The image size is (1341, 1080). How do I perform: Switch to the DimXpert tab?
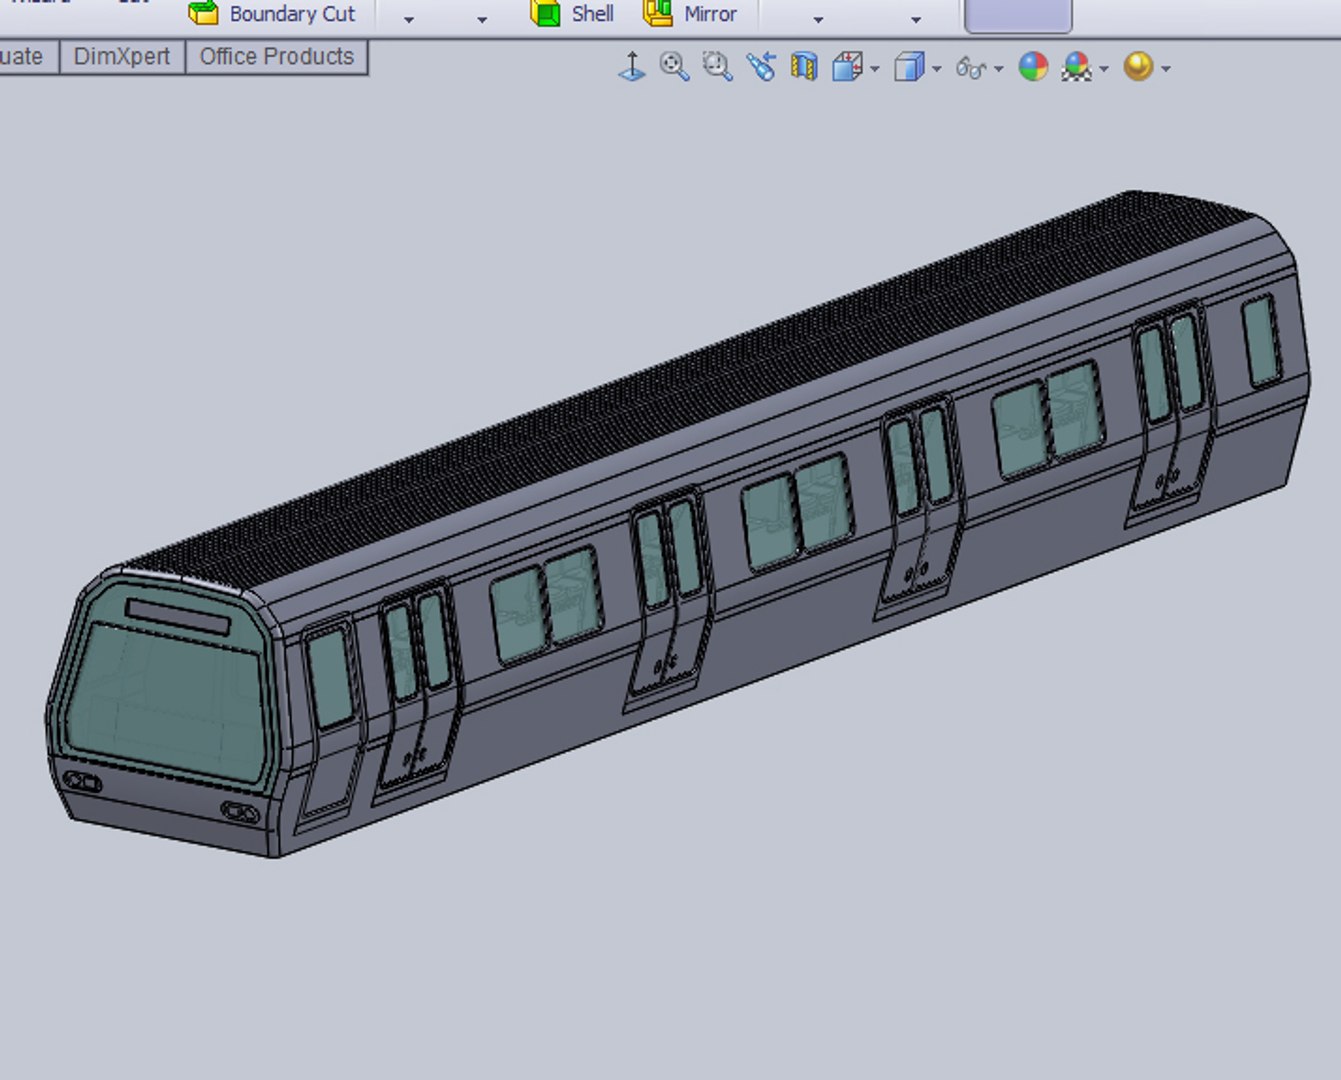pyautogui.click(x=122, y=57)
